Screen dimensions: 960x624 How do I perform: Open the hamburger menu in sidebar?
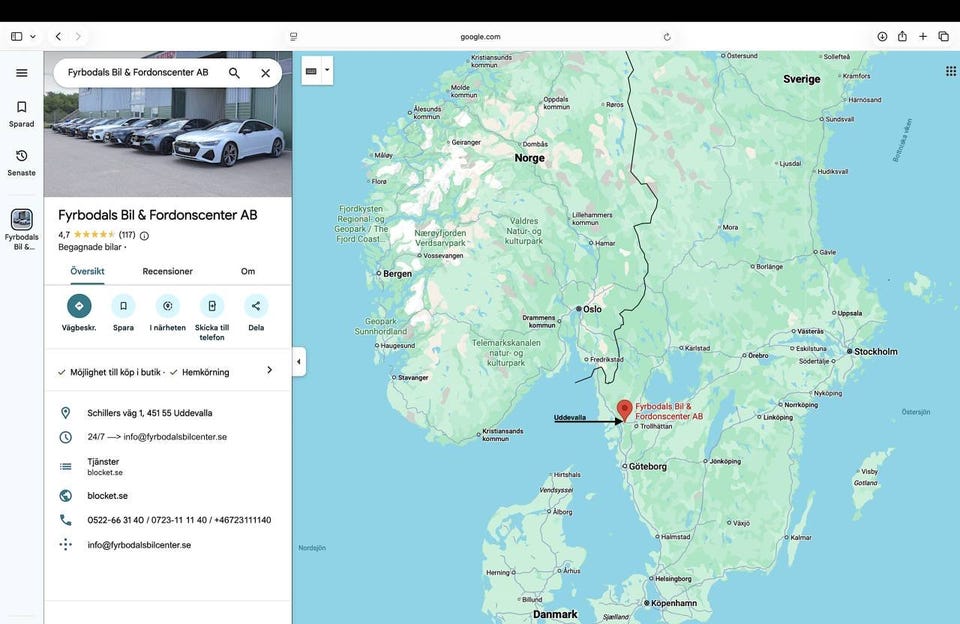click(22, 73)
